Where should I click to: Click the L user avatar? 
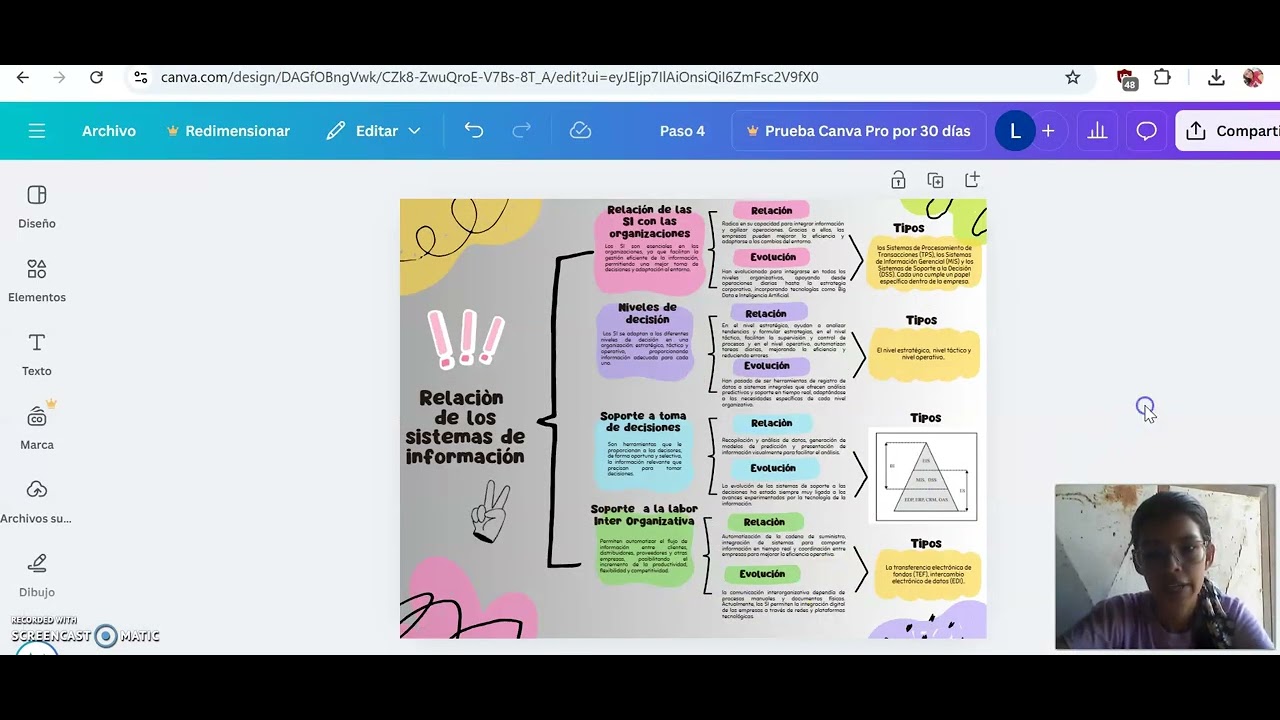[1015, 131]
